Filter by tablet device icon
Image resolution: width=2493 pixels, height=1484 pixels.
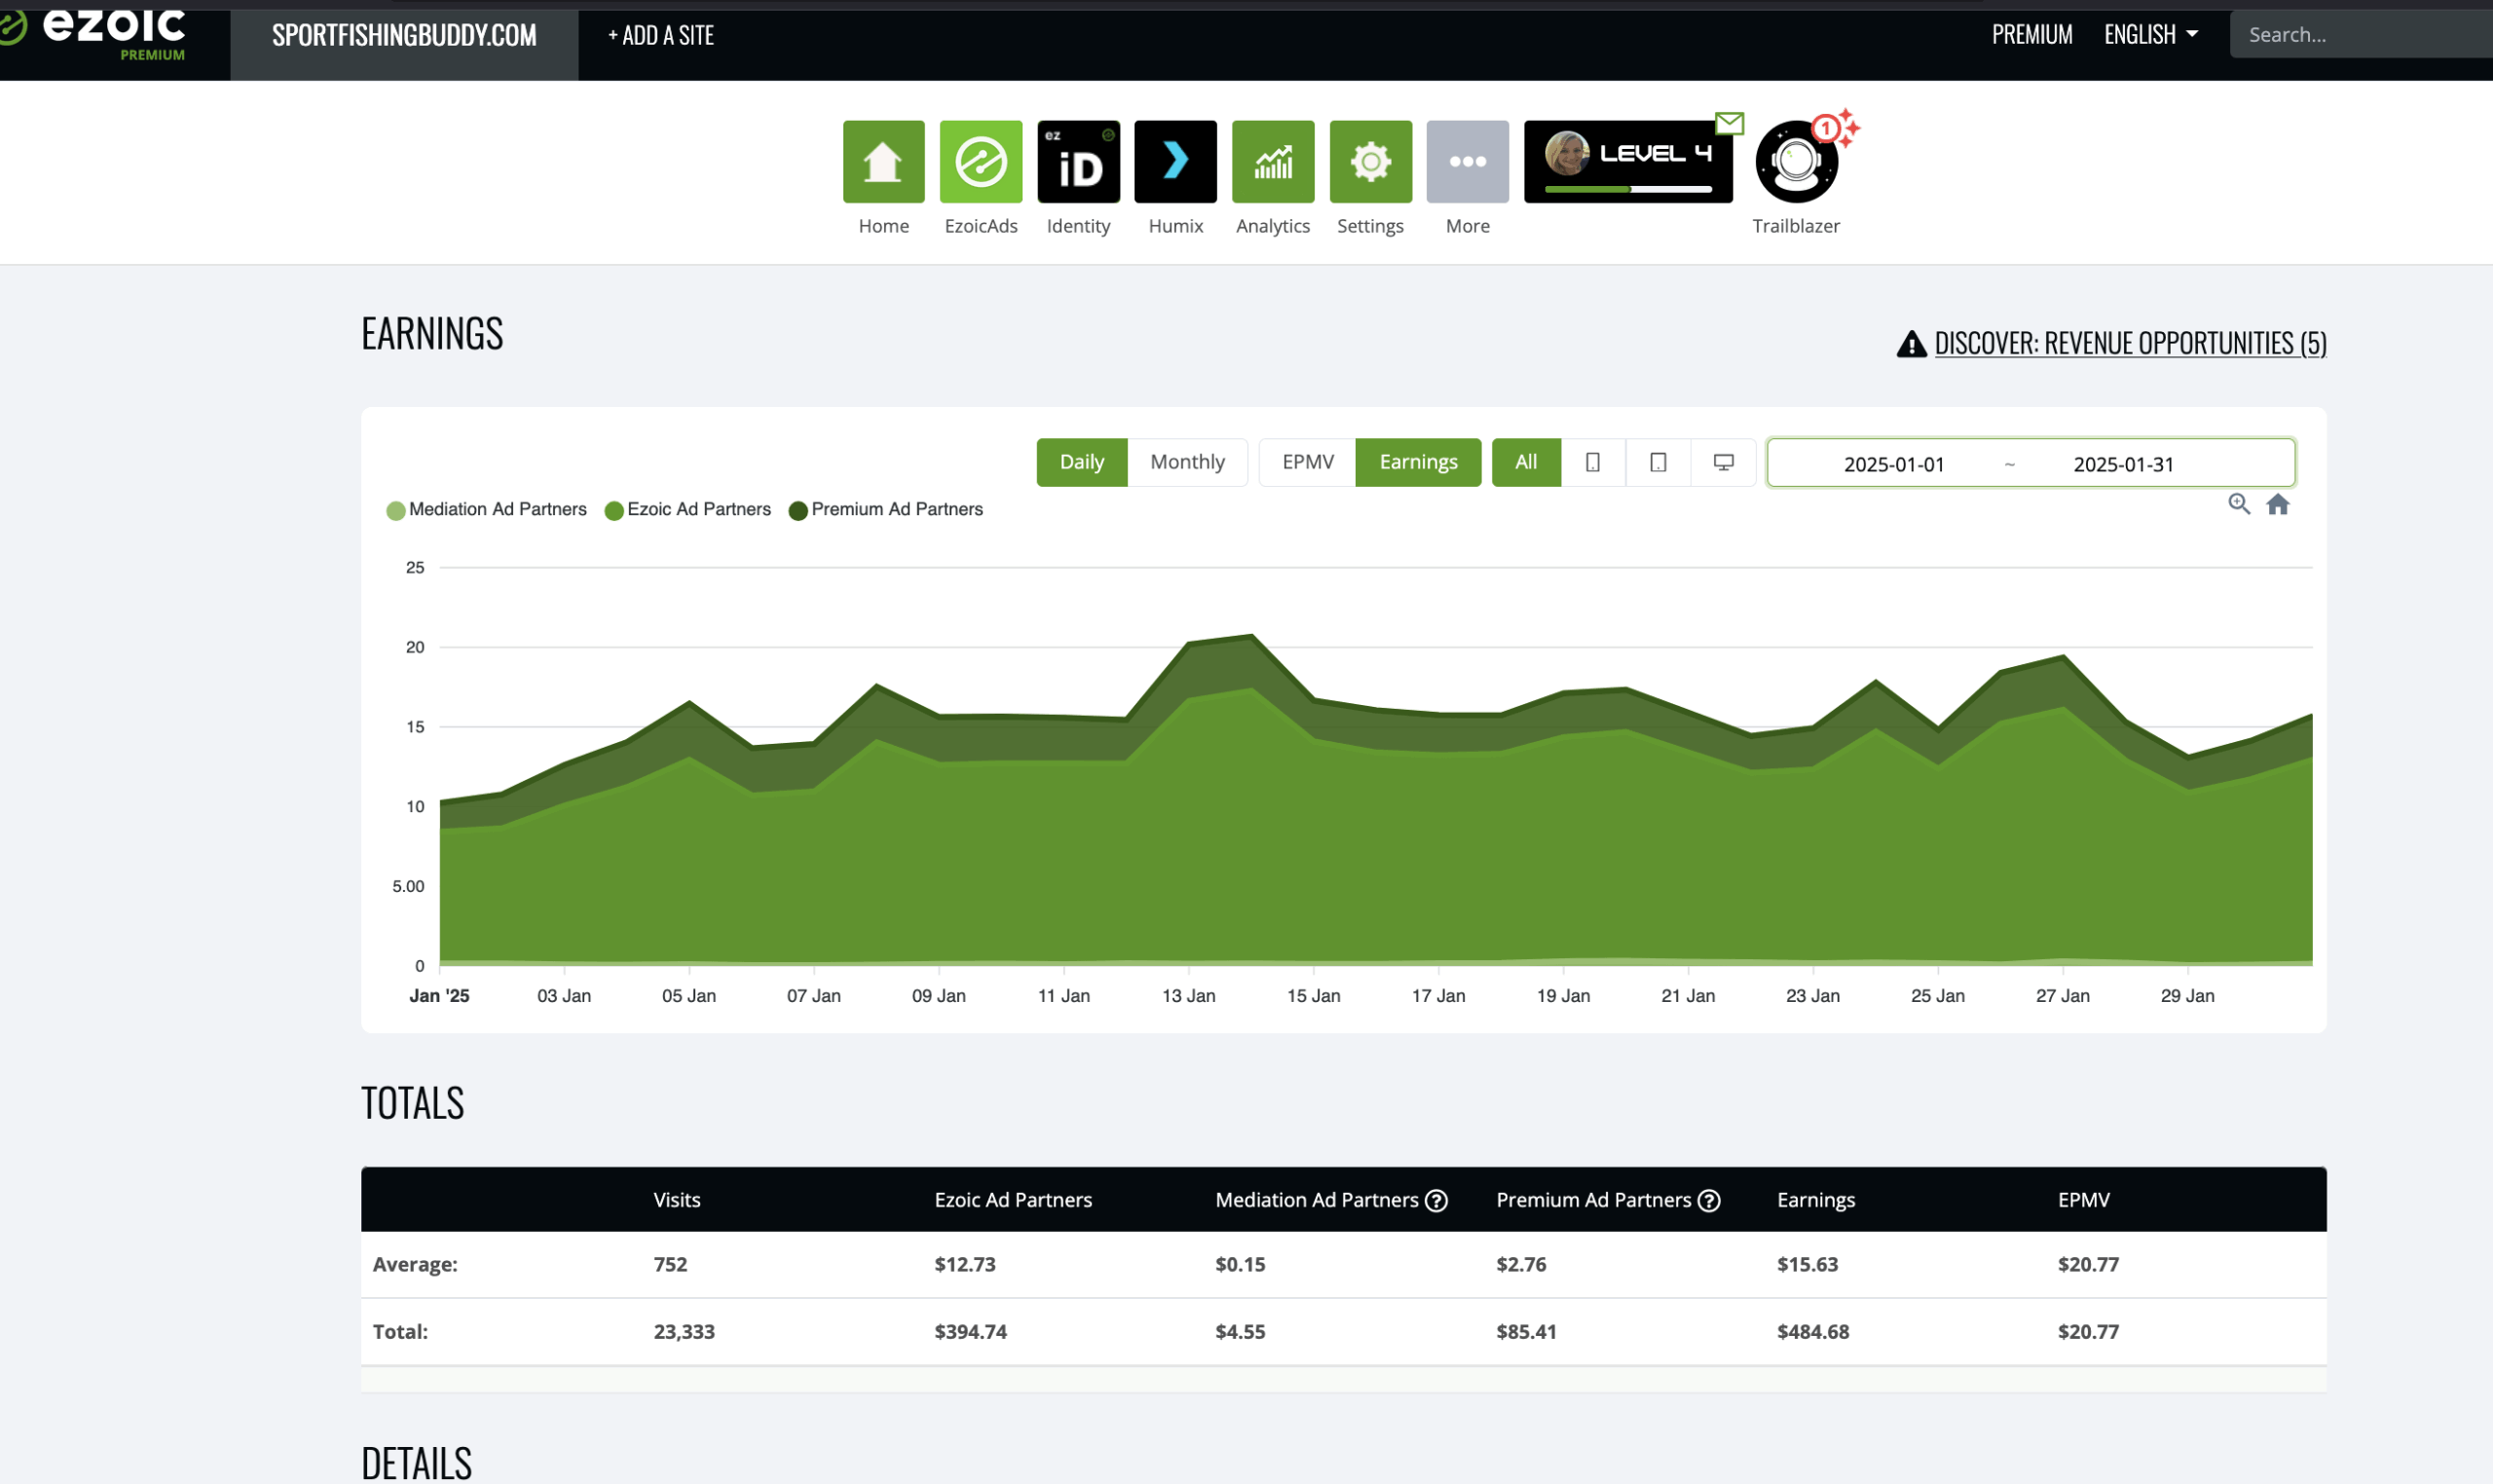click(x=1658, y=462)
